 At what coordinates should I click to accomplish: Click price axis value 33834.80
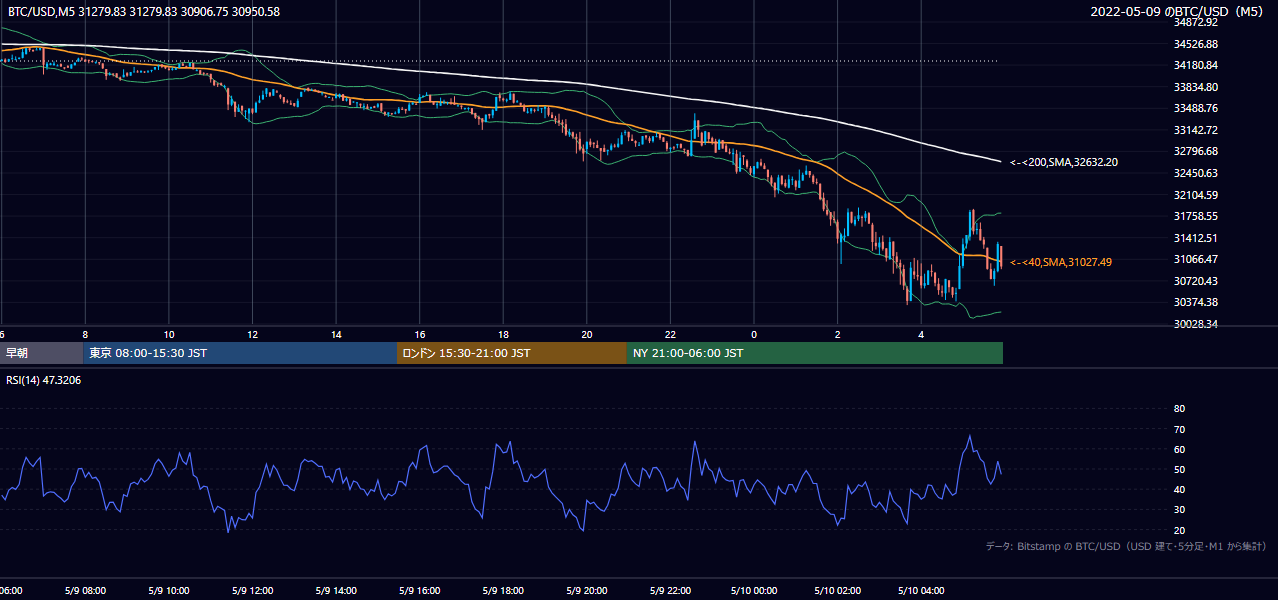point(1195,87)
